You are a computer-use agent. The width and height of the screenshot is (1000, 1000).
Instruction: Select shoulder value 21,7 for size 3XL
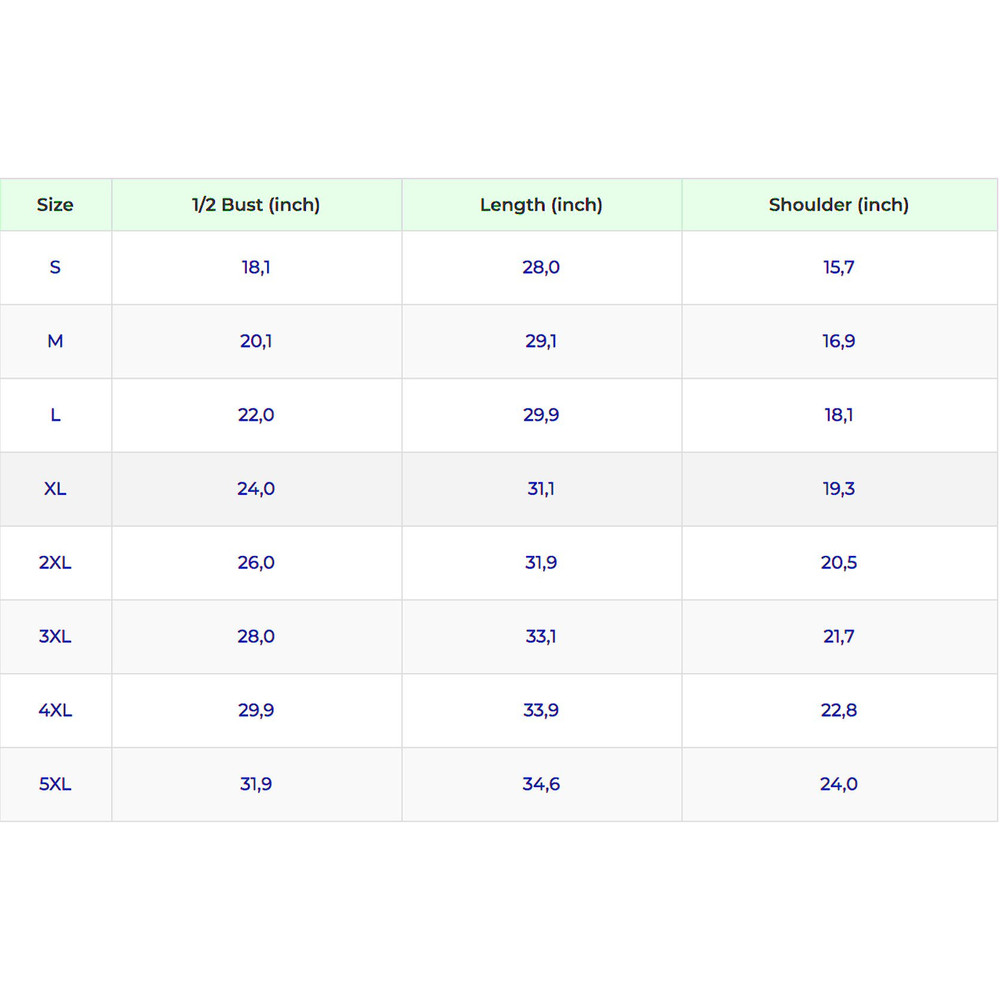[838, 636]
